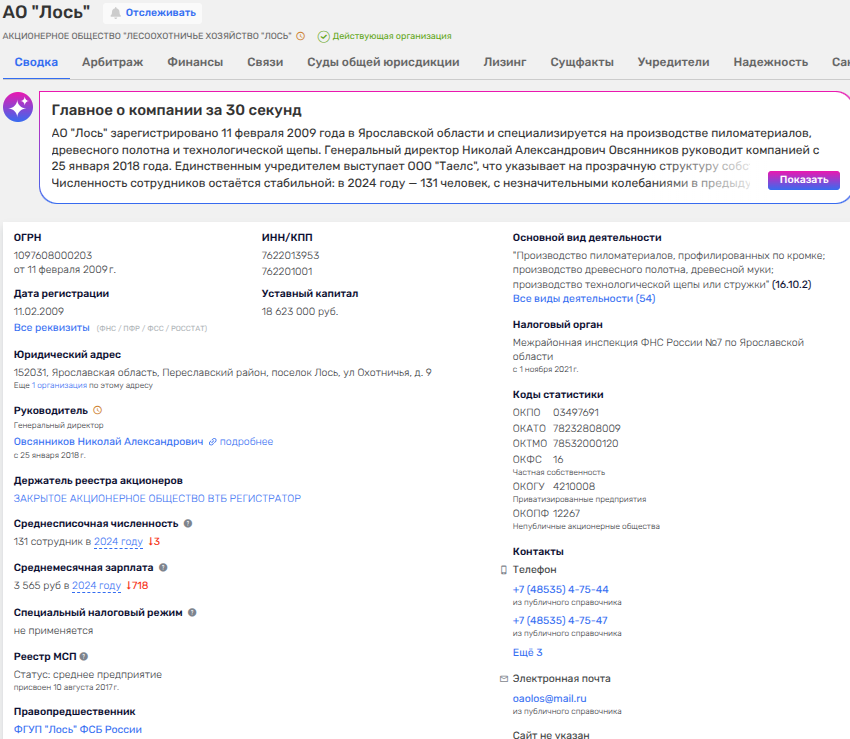Viewport: 850px width, 739px height.
Task: Click the clock icon beside the full company name
Action: tap(301, 36)
